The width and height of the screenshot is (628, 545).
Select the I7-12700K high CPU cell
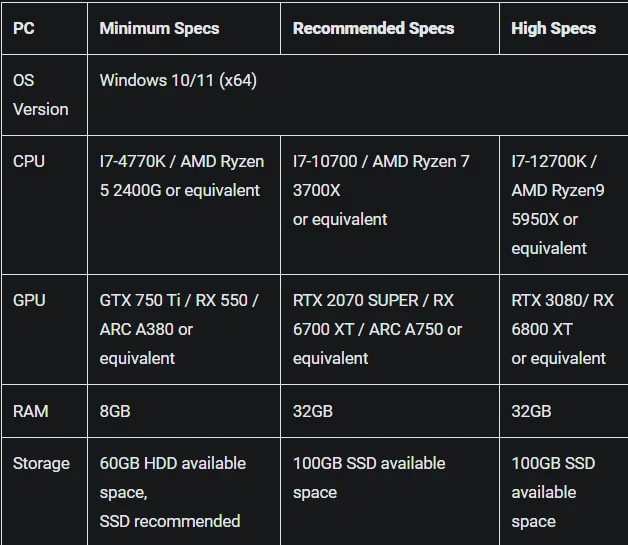coord(564,205)
